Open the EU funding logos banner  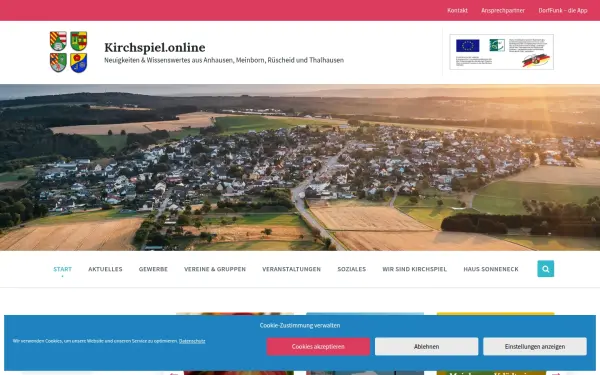coord(501,52)
